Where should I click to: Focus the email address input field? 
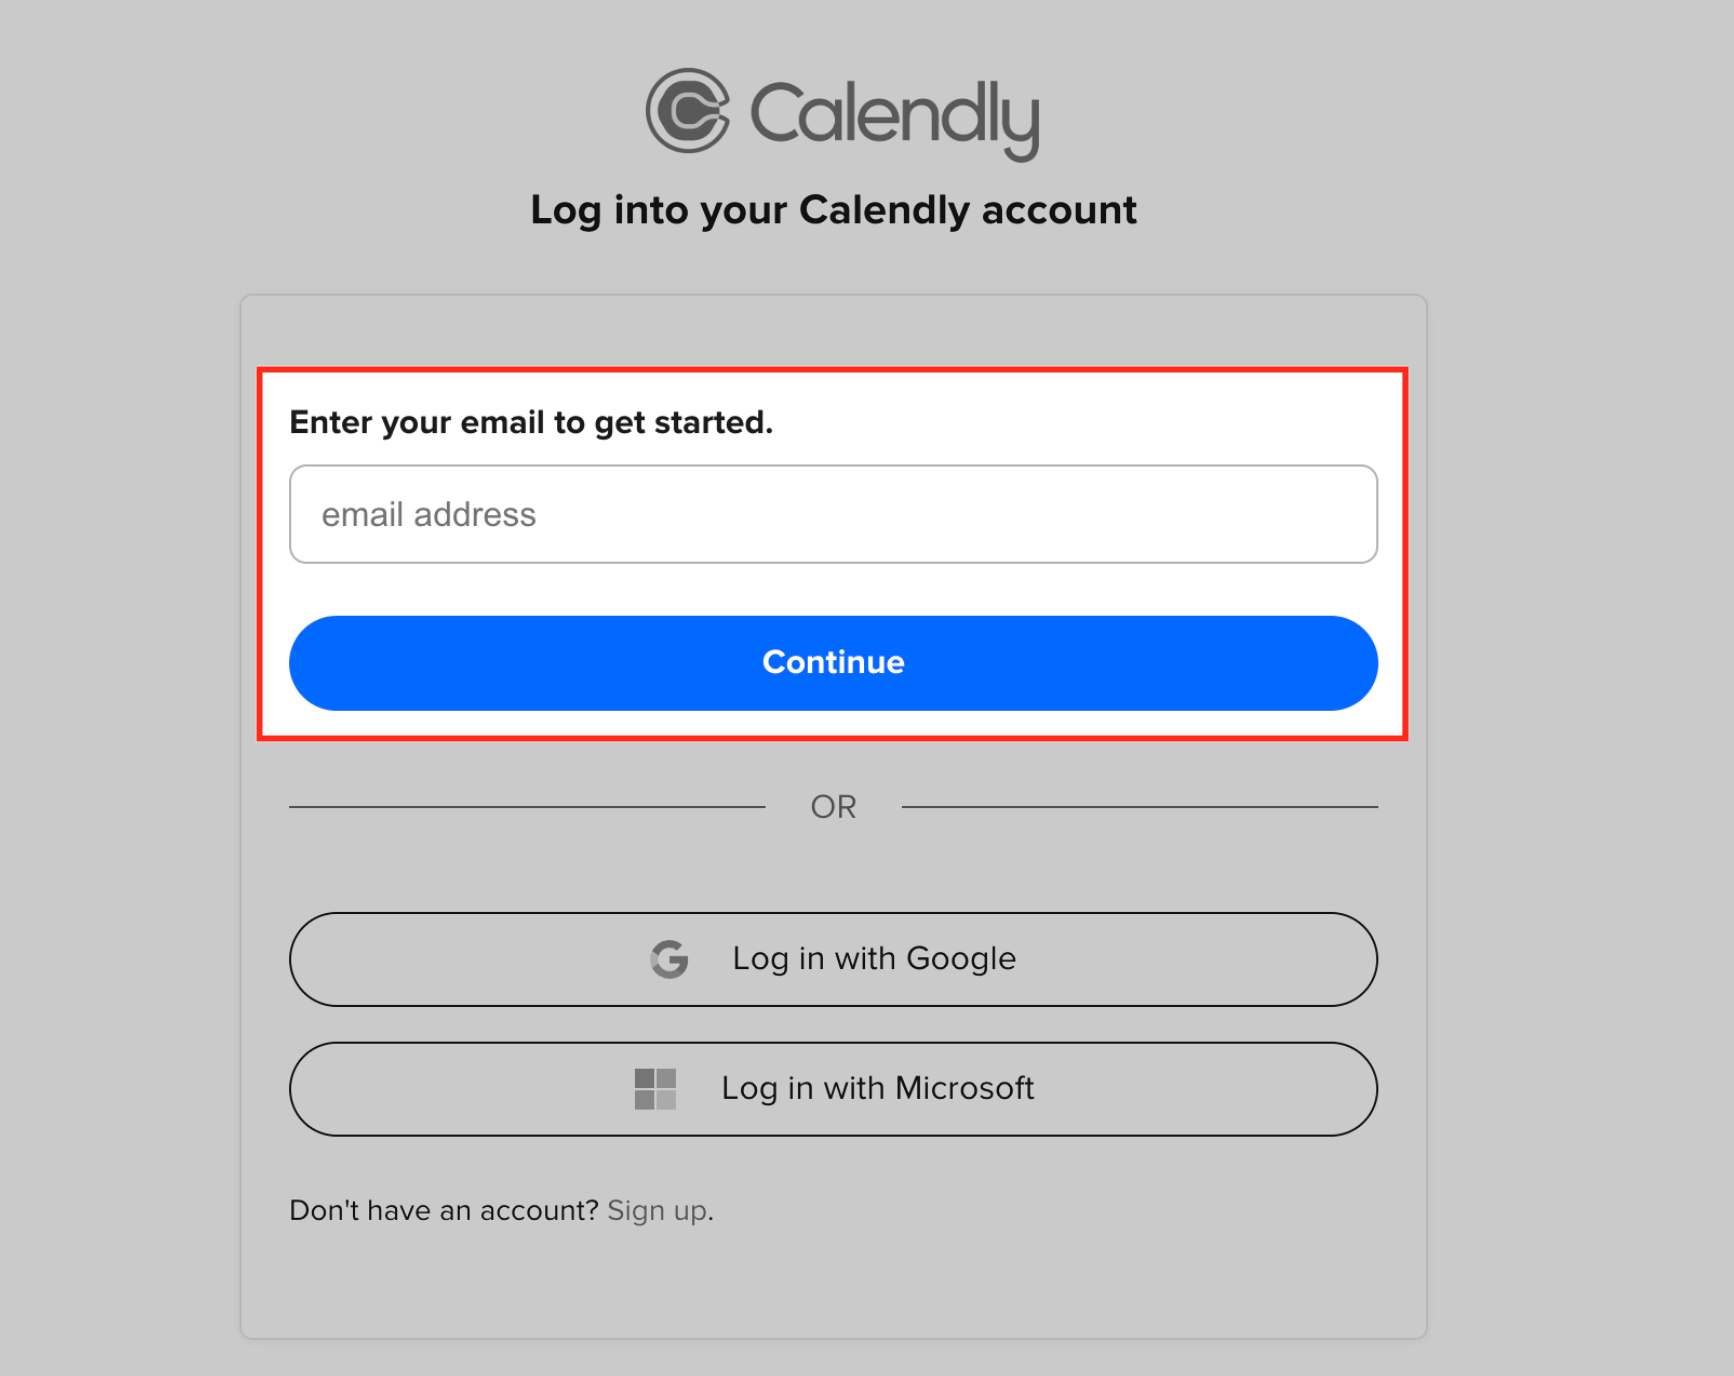833,514
